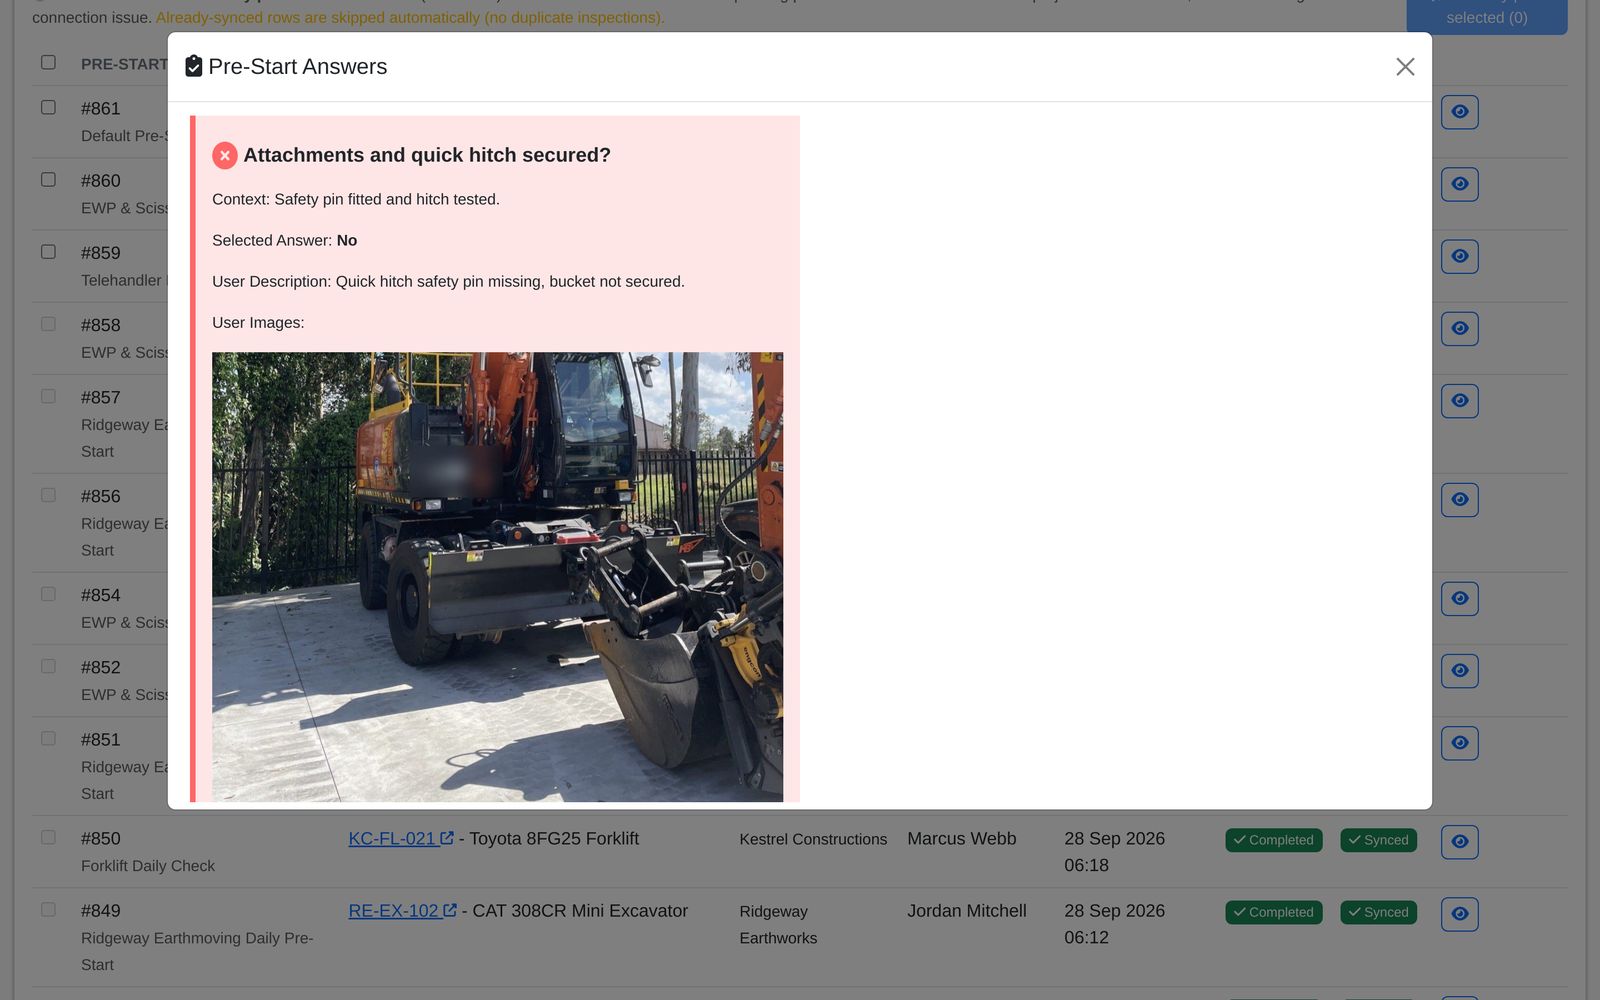The height and width of the screenshot is (1000, 1600).
Task: Click the external link icon after RE-EX-102
Action: pos(450,910)
